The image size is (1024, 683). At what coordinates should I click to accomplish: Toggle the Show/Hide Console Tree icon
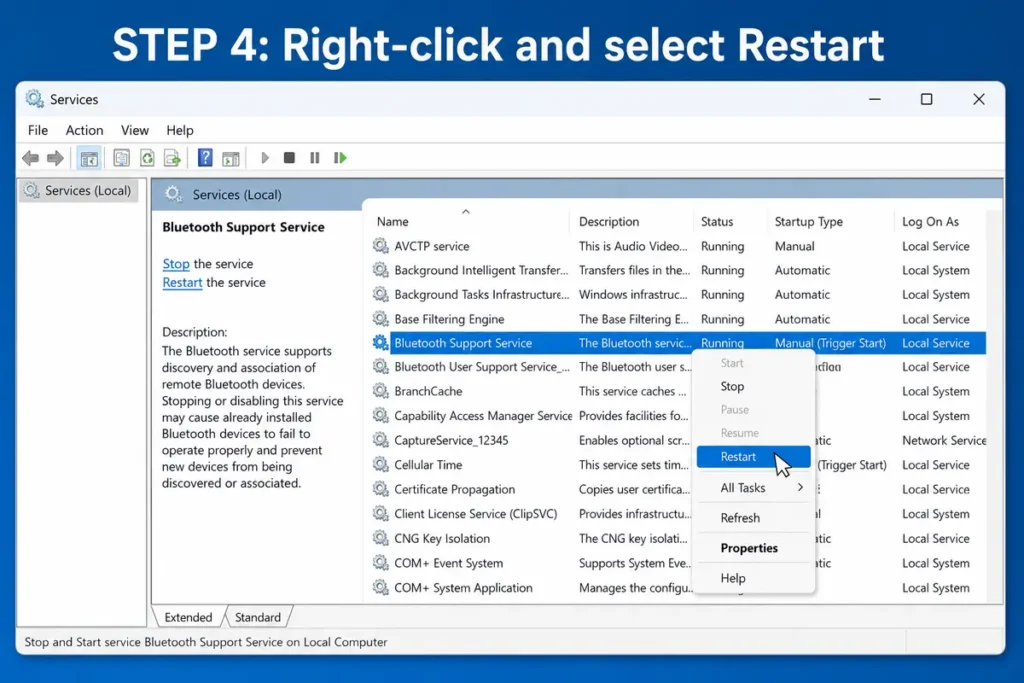(89, 158)
